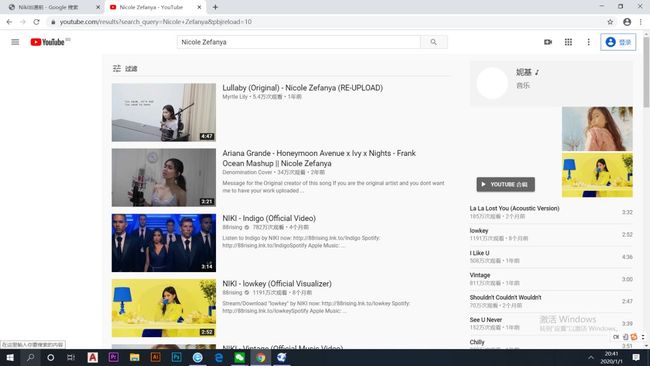Open the yellow lowkey image in panel
The height and width of the screenshot is (366, 650).
pyautogui.click(x=597, y=175)
